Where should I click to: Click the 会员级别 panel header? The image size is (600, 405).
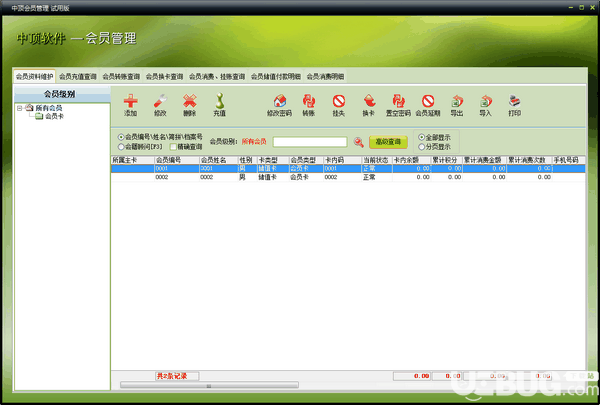tap(62, 94)
